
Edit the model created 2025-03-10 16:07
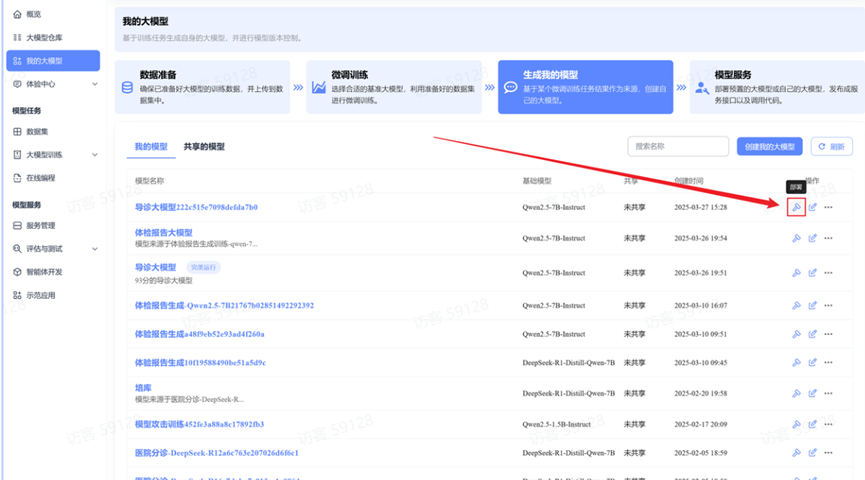(813, 305)
